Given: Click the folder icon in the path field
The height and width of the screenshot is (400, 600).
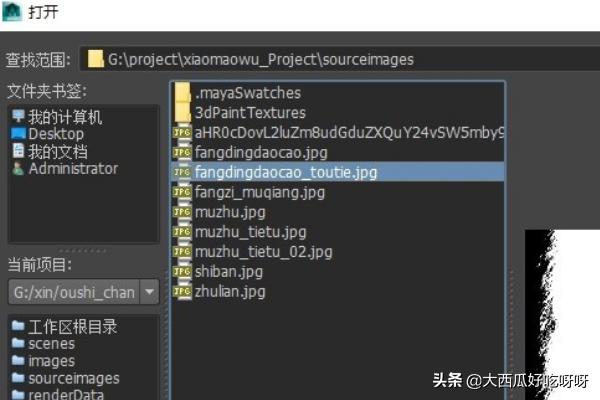Looking at the screenshot, I should pos(95,59).
